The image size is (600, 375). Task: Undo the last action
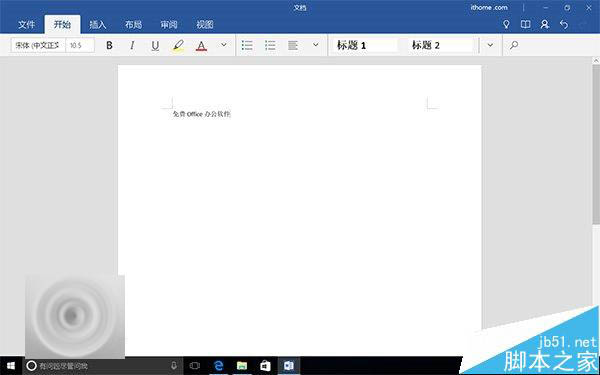pos(564,24)
